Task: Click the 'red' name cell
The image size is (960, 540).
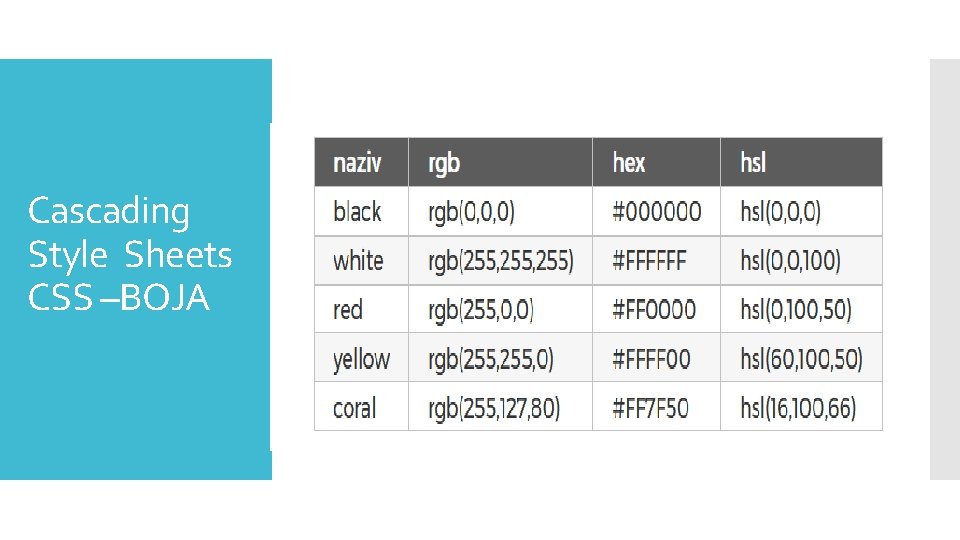Action: 348,310
